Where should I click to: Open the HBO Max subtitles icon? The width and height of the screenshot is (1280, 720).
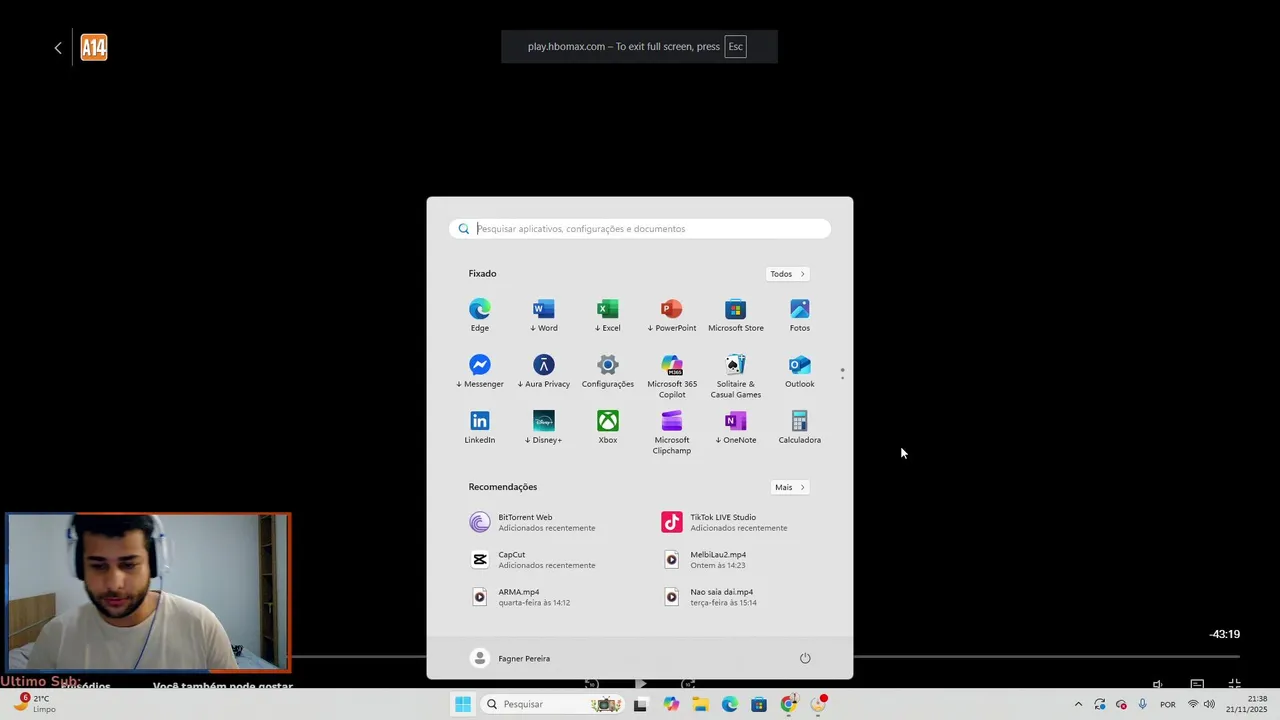(x=1197, y=684)
